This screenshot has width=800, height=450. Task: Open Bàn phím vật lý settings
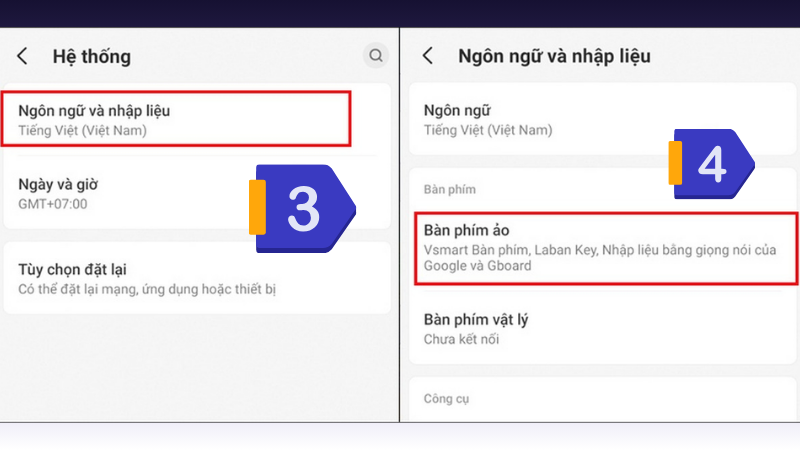[x=603, y=328]
